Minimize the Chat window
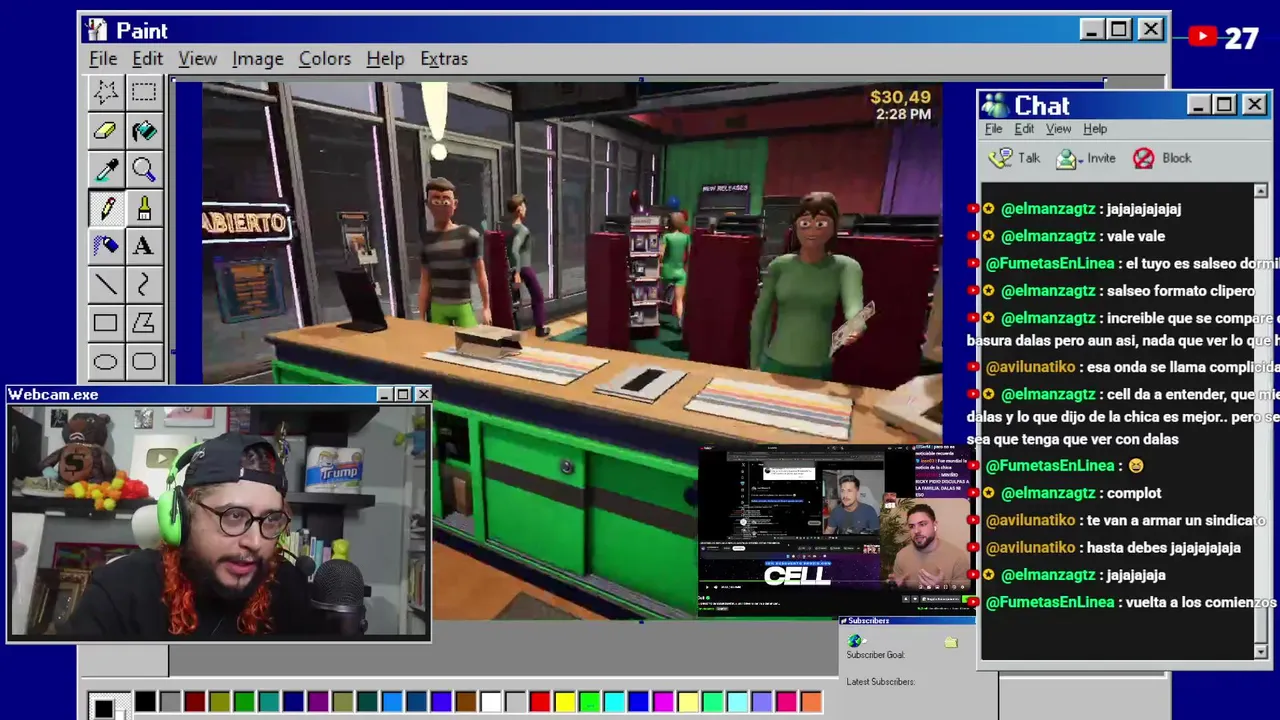The height and width of the screenshot is (720, 1280). [x=1198, y=105]
